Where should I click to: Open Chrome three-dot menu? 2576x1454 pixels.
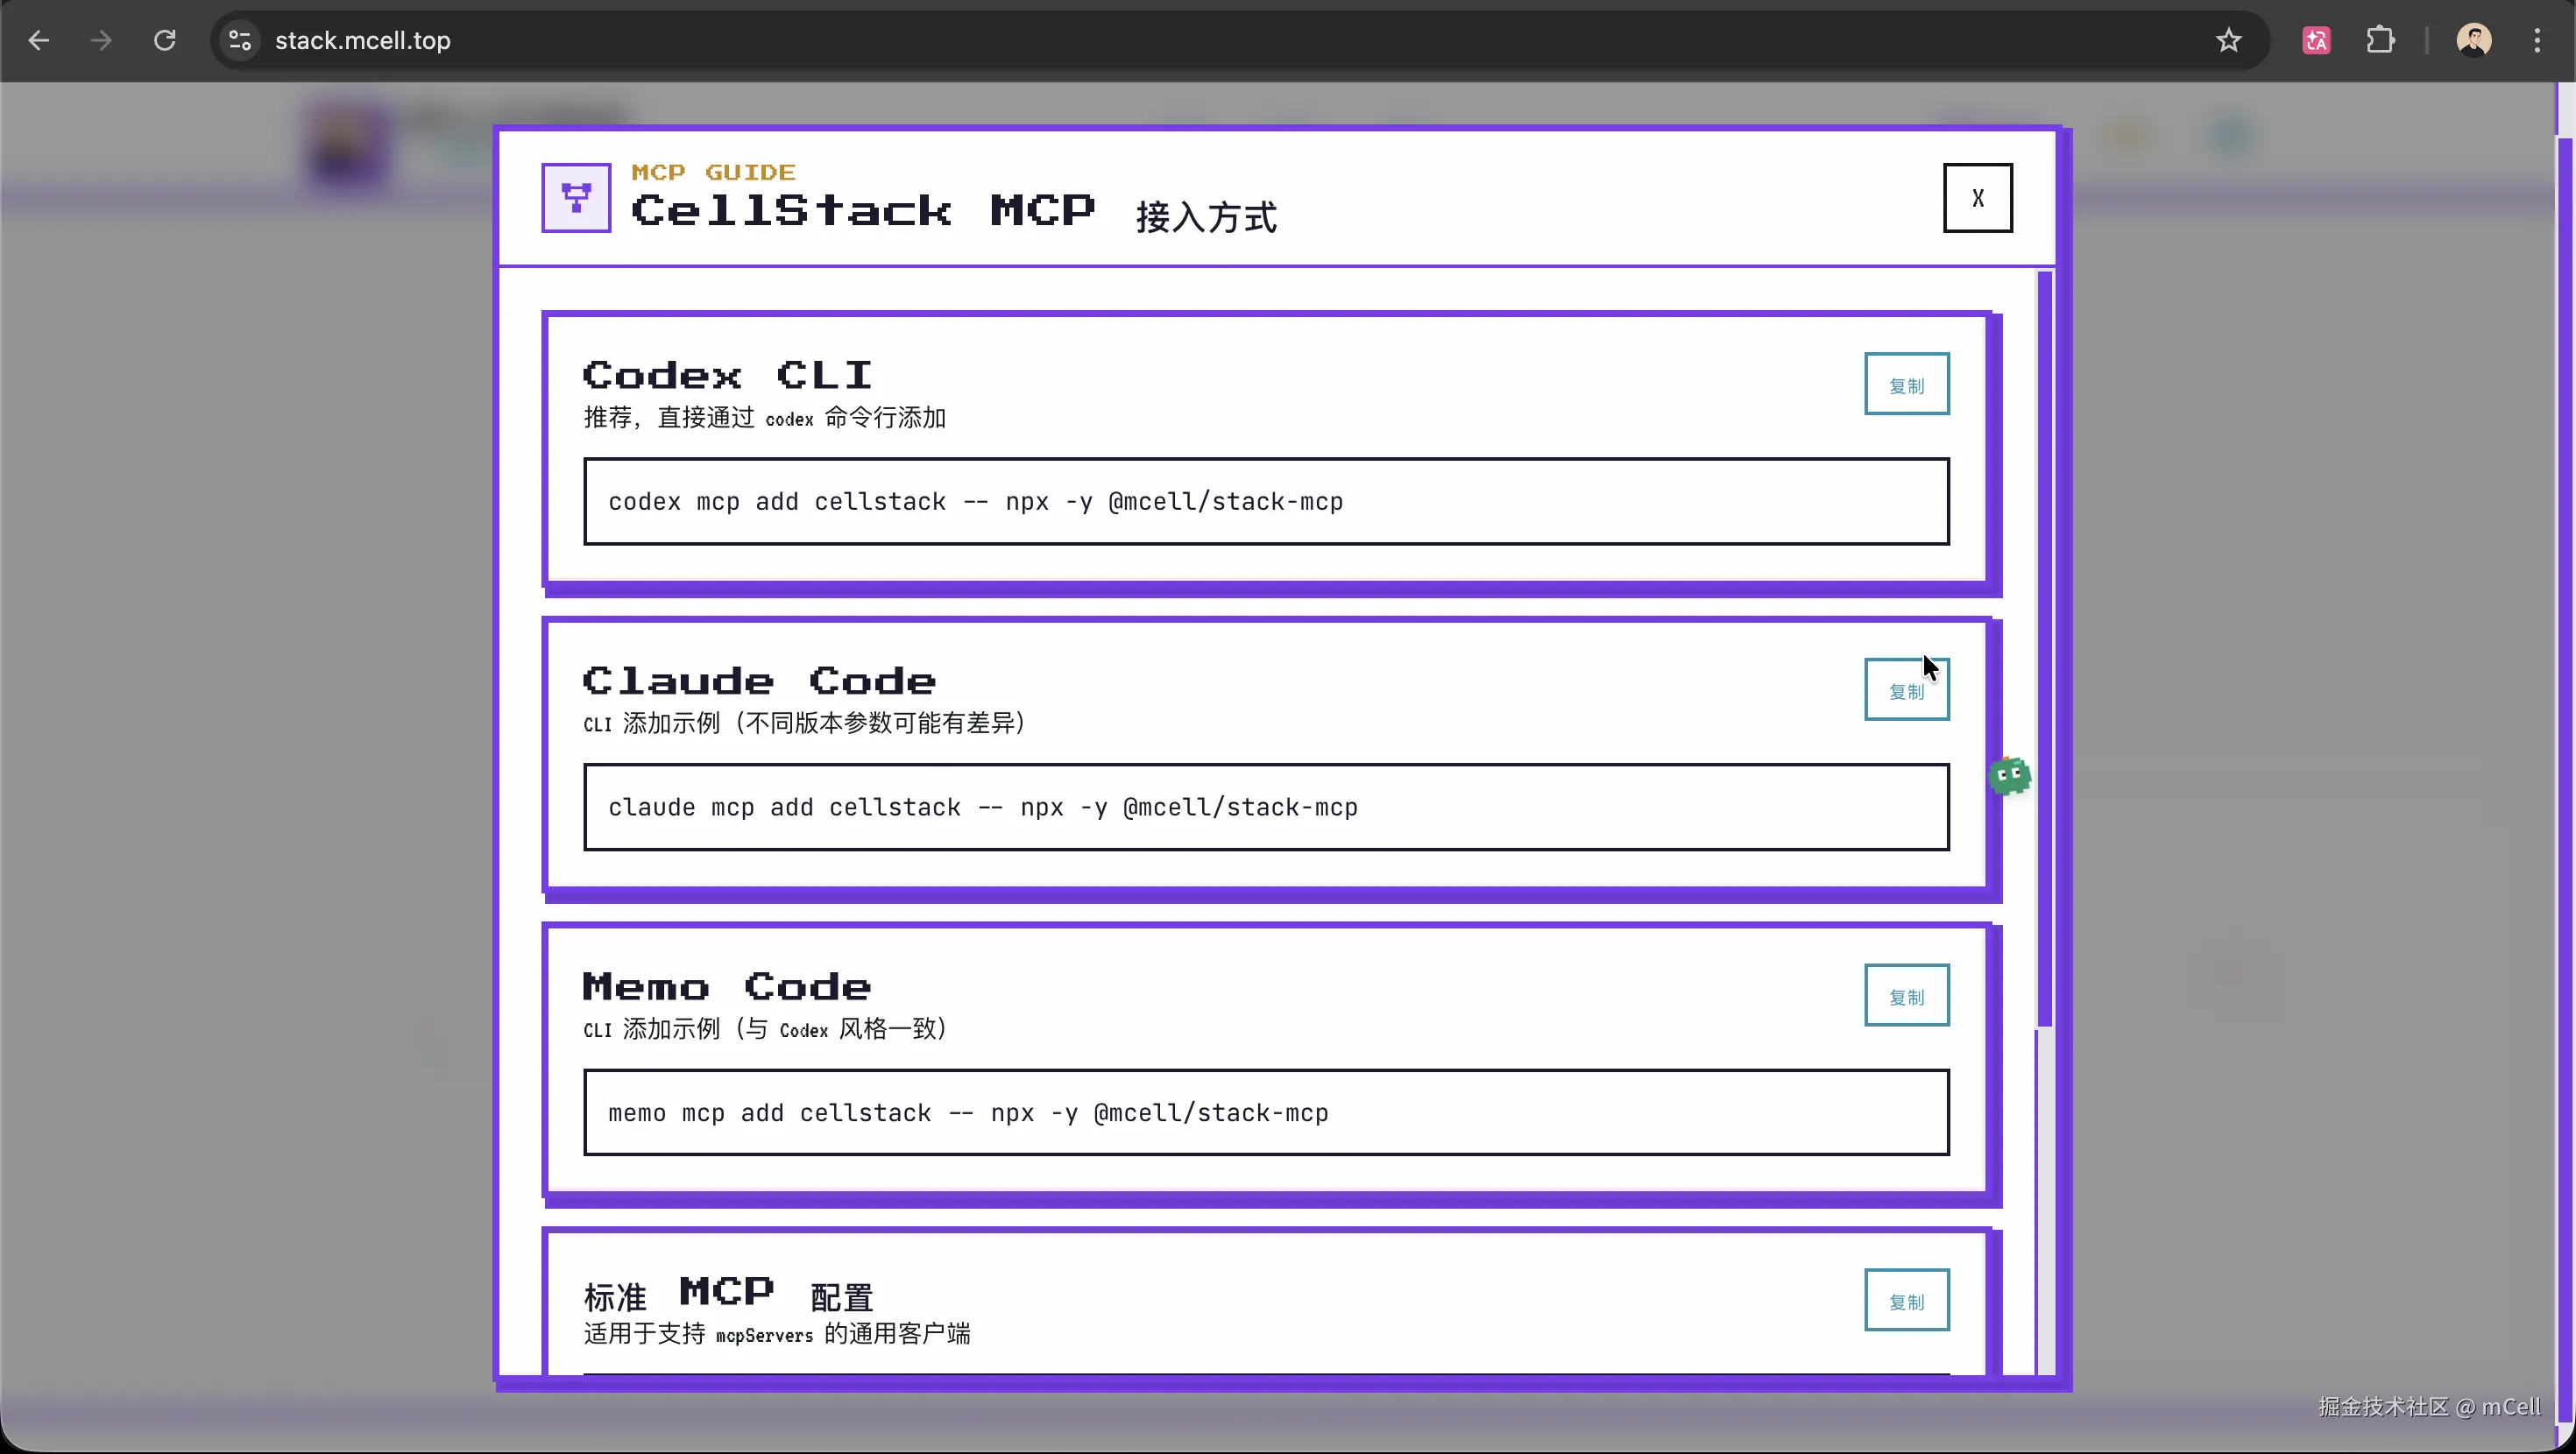point(2537,41)
